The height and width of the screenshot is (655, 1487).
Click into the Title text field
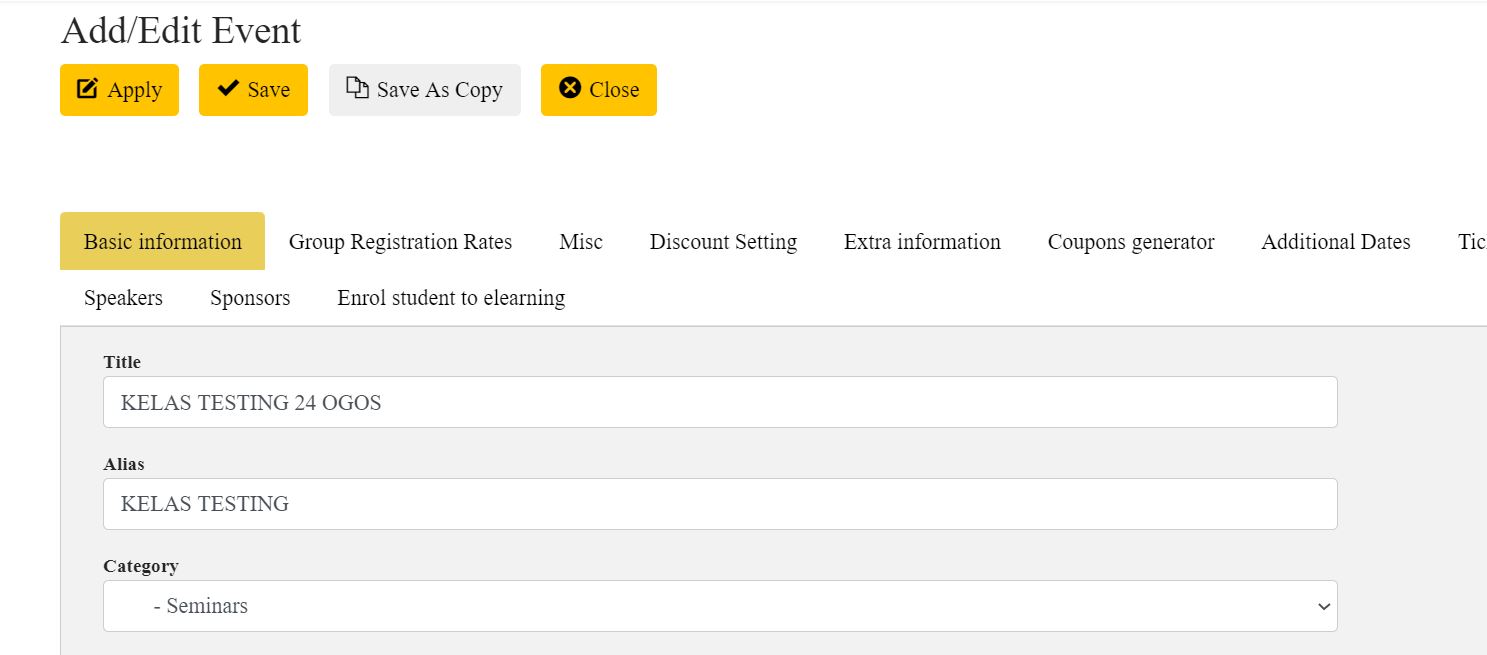click(x=720, y=402)
